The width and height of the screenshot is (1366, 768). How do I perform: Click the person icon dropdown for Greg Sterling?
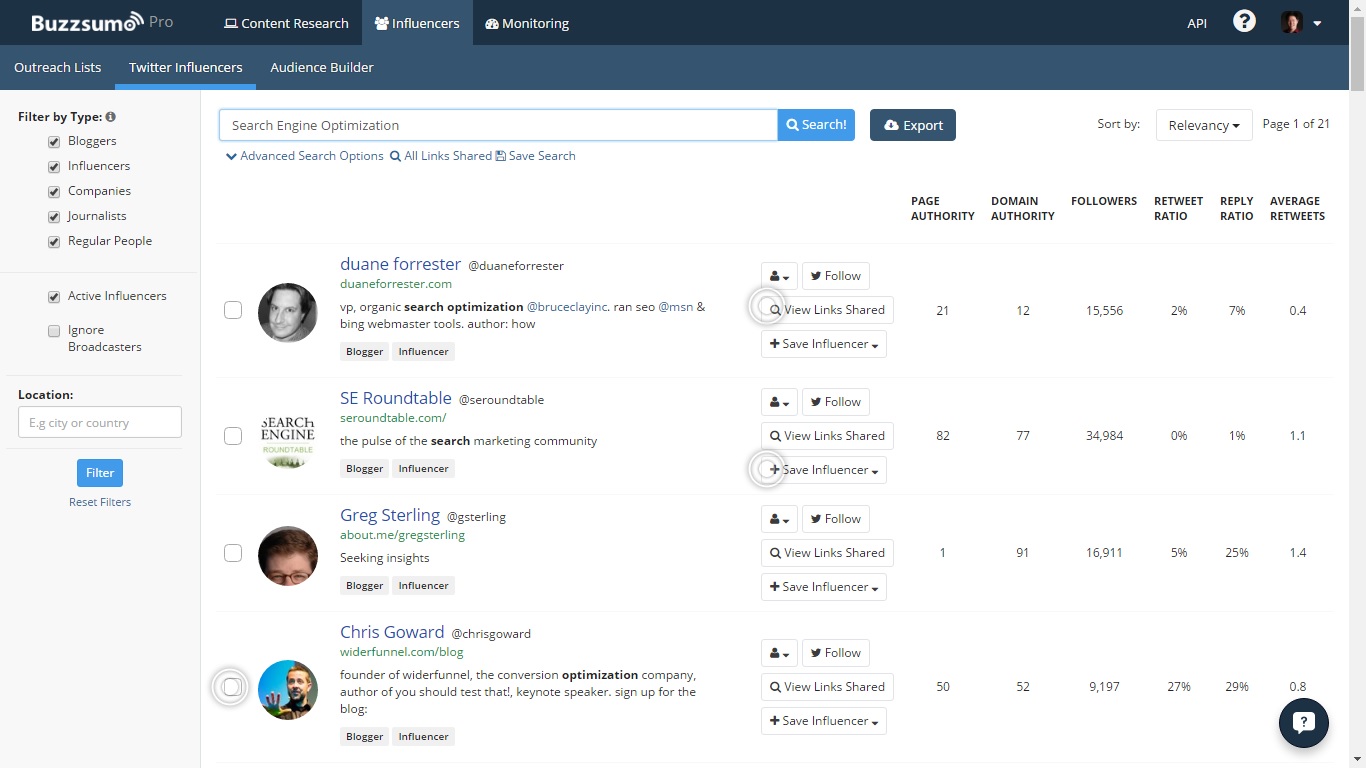pyautogui.click(x=779, y=519)
